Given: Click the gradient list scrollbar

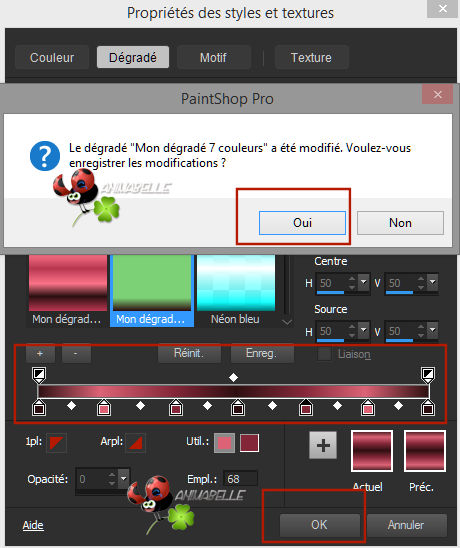Looking at the screenshot, I should coord(287,285).
